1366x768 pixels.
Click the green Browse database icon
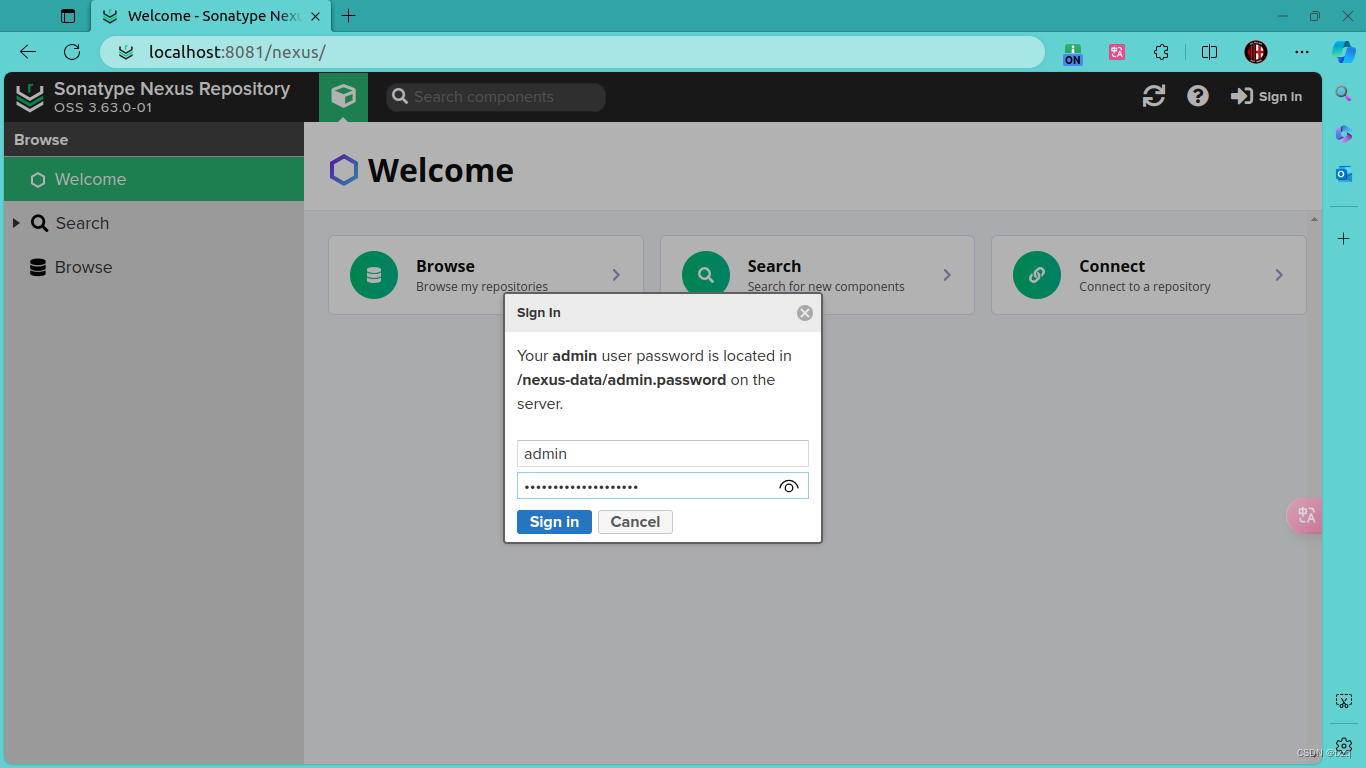tap(374, 275)
